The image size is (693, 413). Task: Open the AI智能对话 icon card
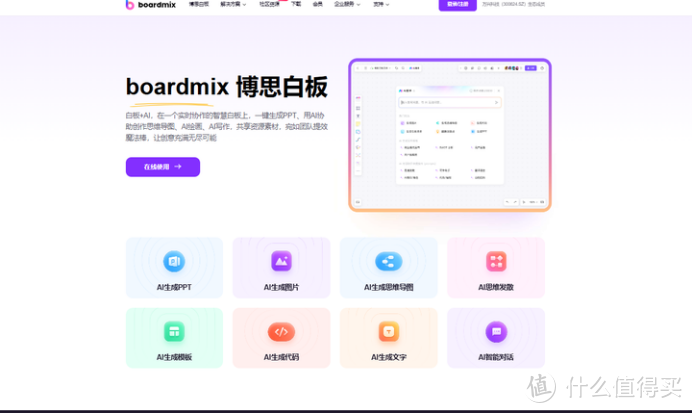(x=496, y=338)
